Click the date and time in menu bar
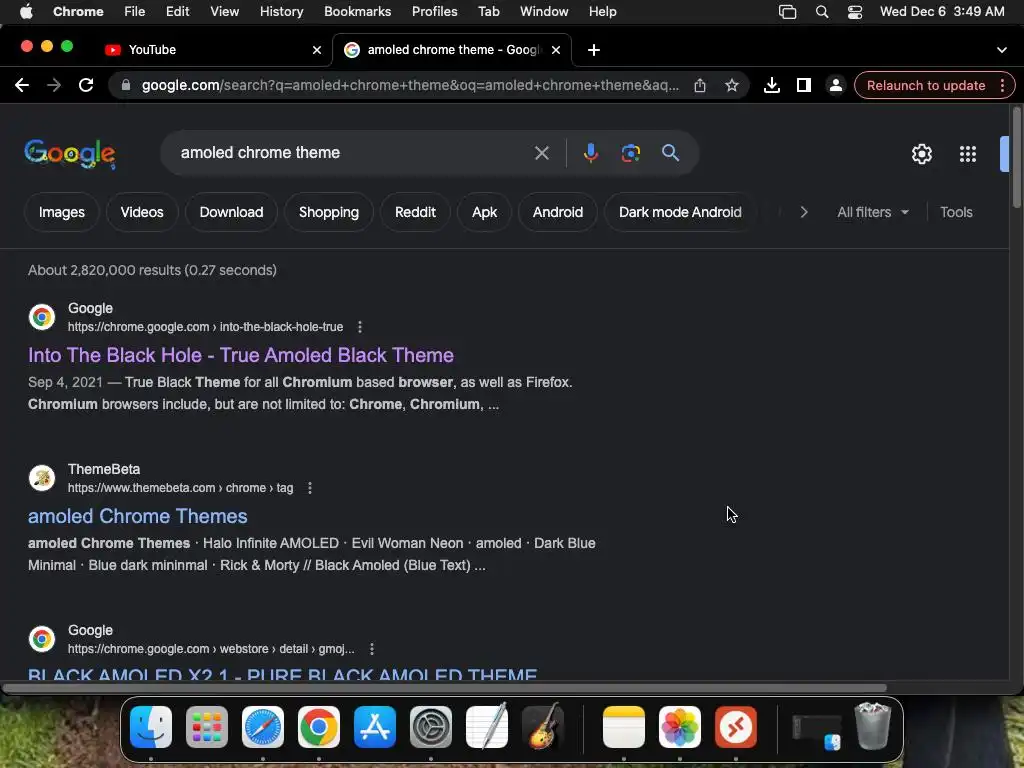Image resolution: width=1024 pixels, height=768 pixels. pyautogui.click(x=942, y=12)
